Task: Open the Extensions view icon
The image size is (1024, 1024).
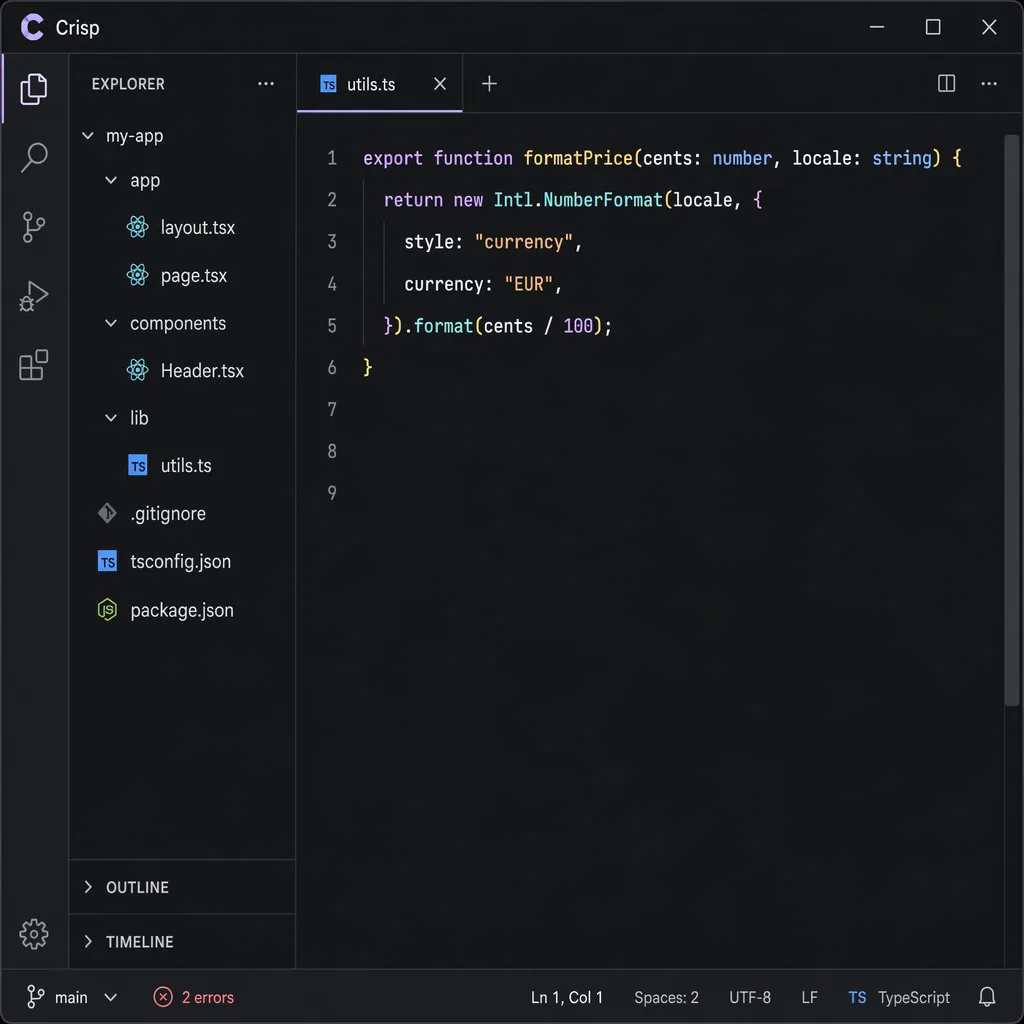Action: point(34,364)
